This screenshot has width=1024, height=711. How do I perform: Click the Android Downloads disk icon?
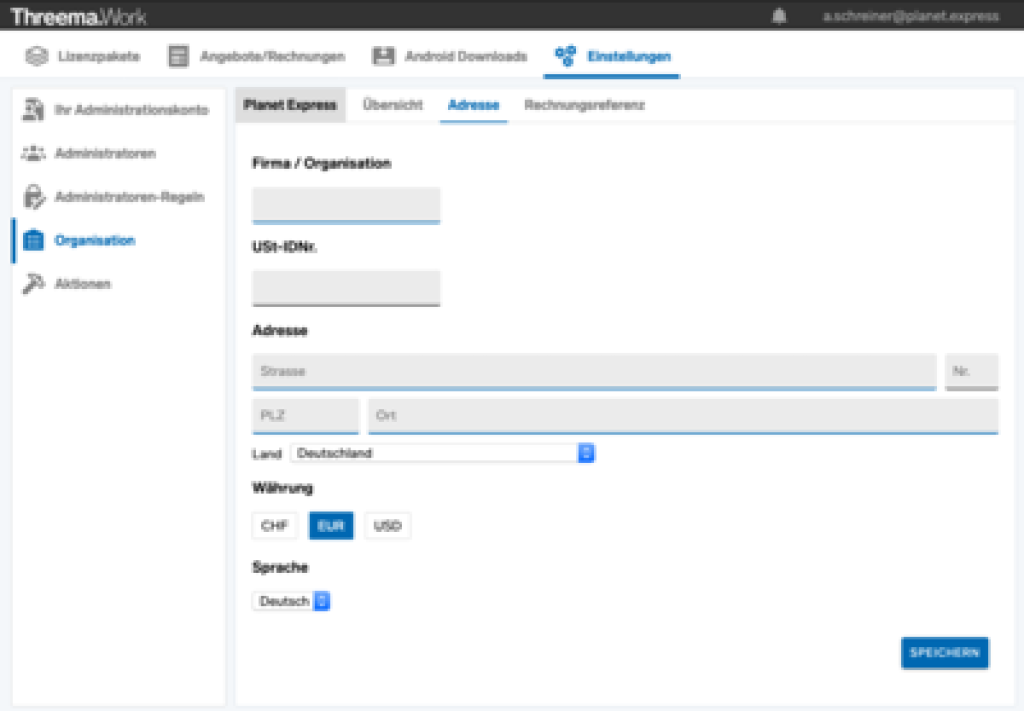(383, 56)
